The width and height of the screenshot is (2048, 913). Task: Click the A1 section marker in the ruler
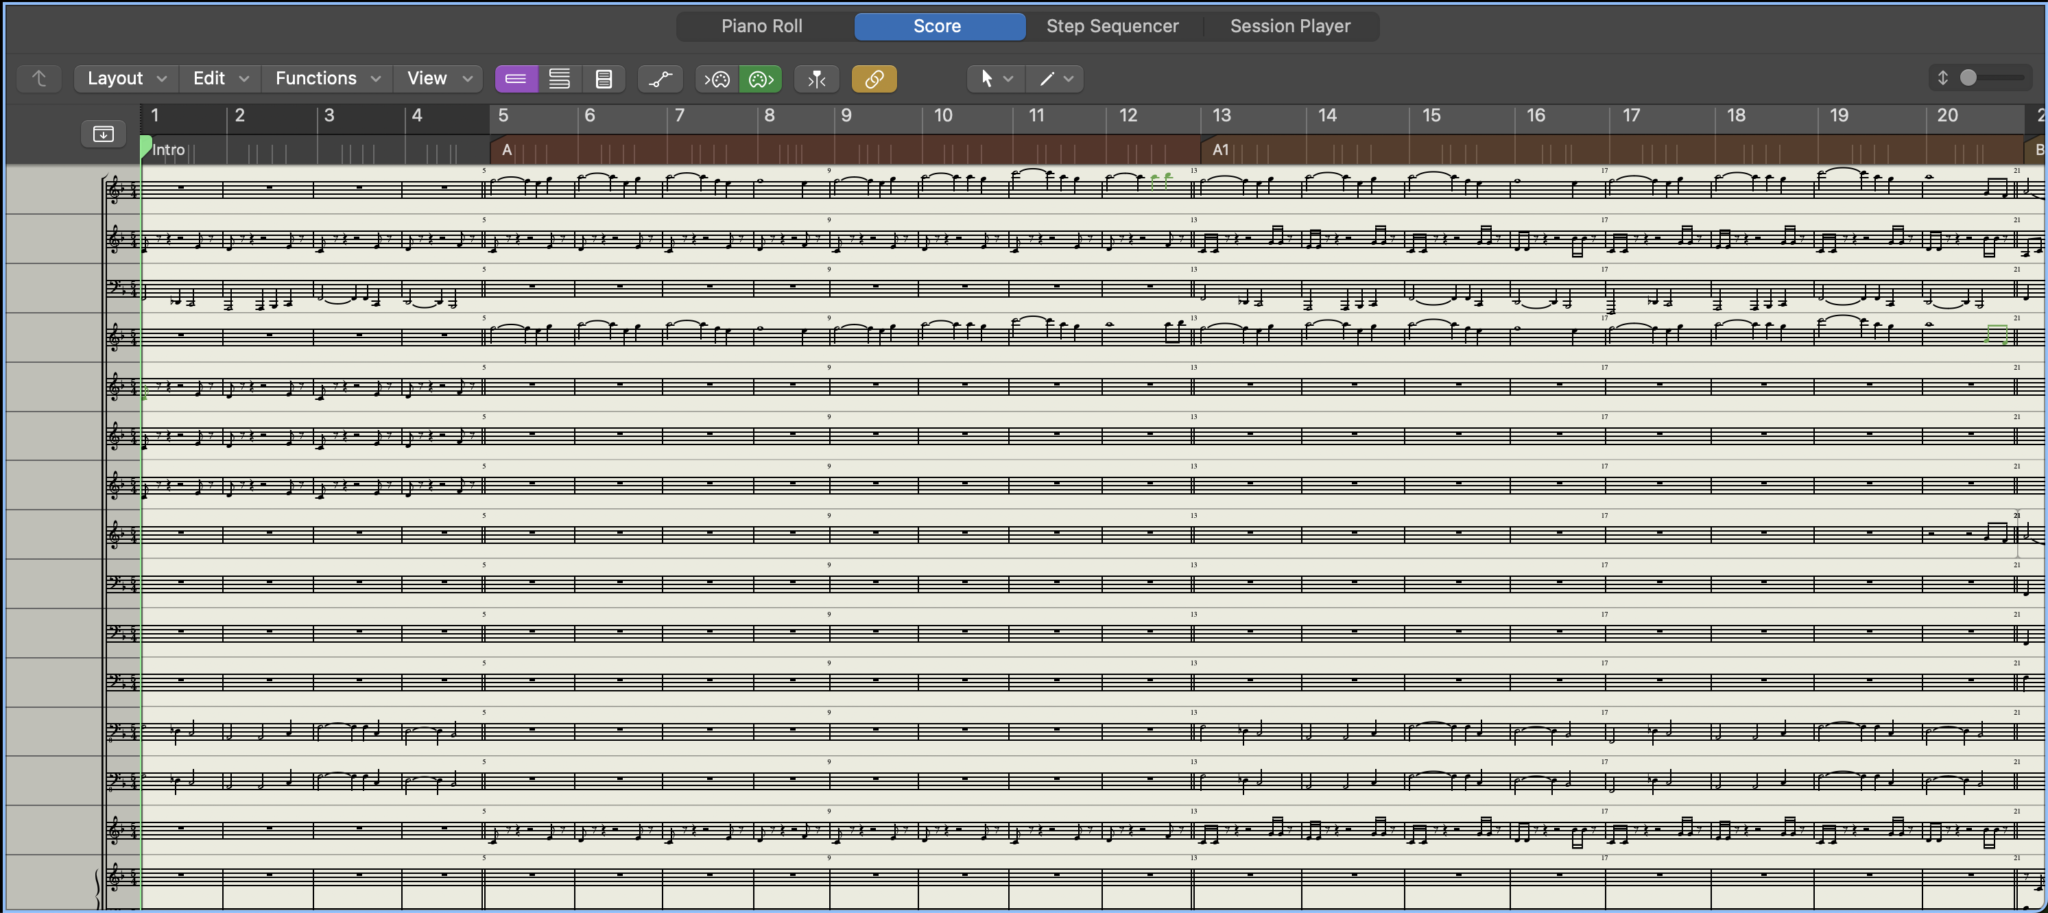coord(1222,150)
